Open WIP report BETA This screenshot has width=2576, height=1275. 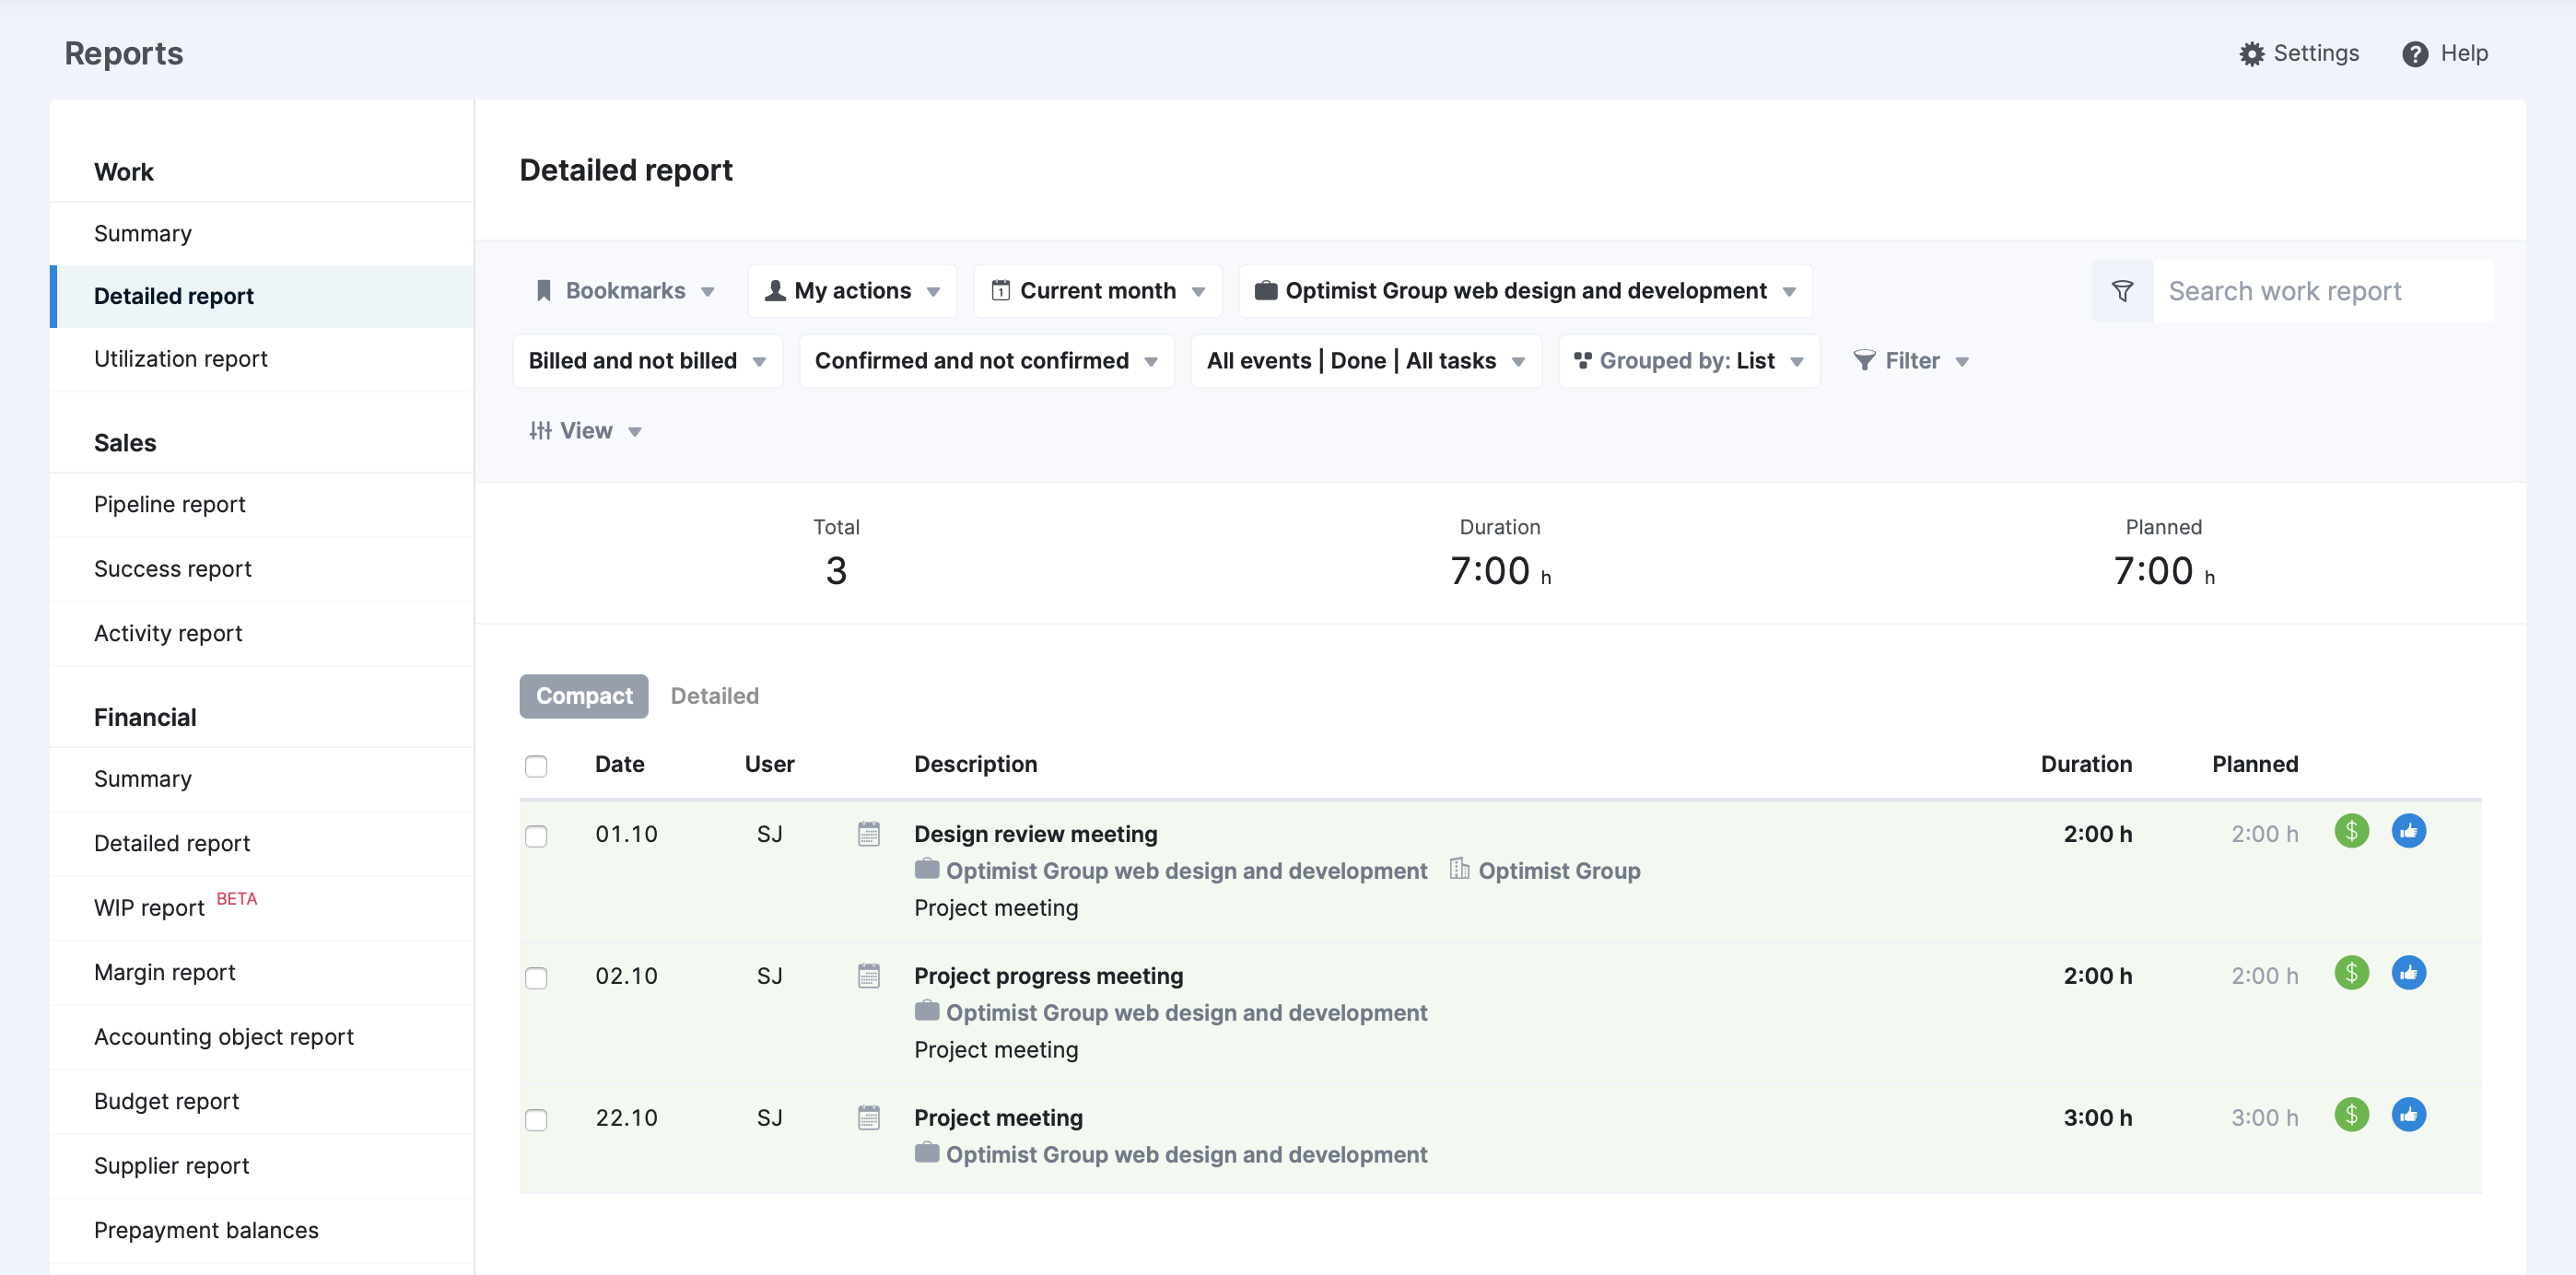pyautogui.click(x=262, y=908)
